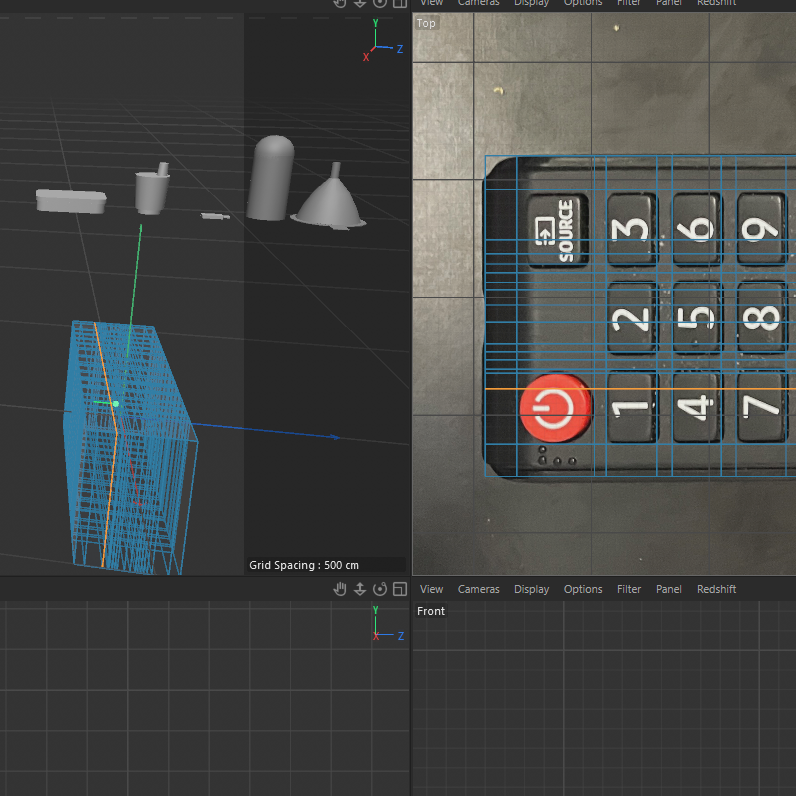This screenshot has width=796, height=796.
Task: Toggle the maximize viewport icon in lower-left viewport header
Action: 400,589
